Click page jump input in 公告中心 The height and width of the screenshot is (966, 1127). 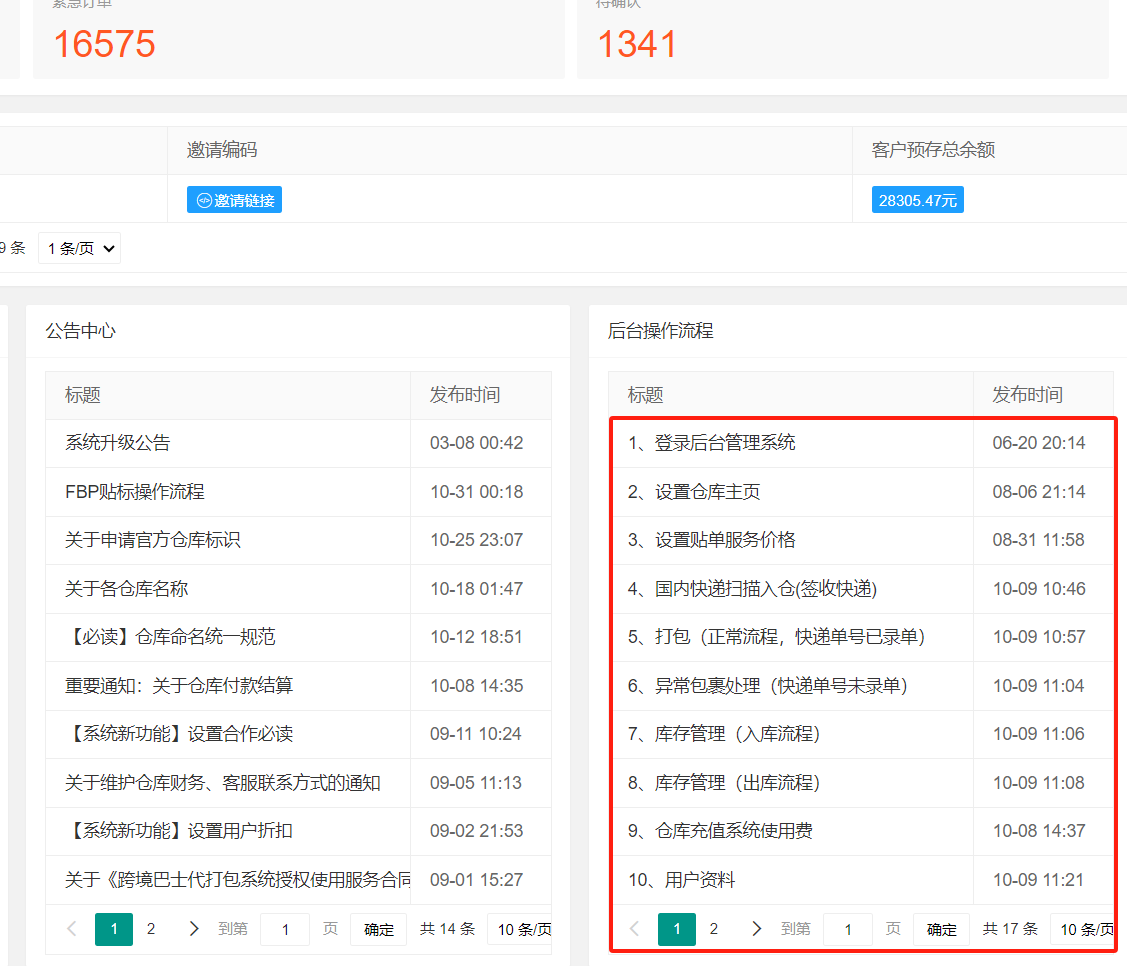coord(285,929)
